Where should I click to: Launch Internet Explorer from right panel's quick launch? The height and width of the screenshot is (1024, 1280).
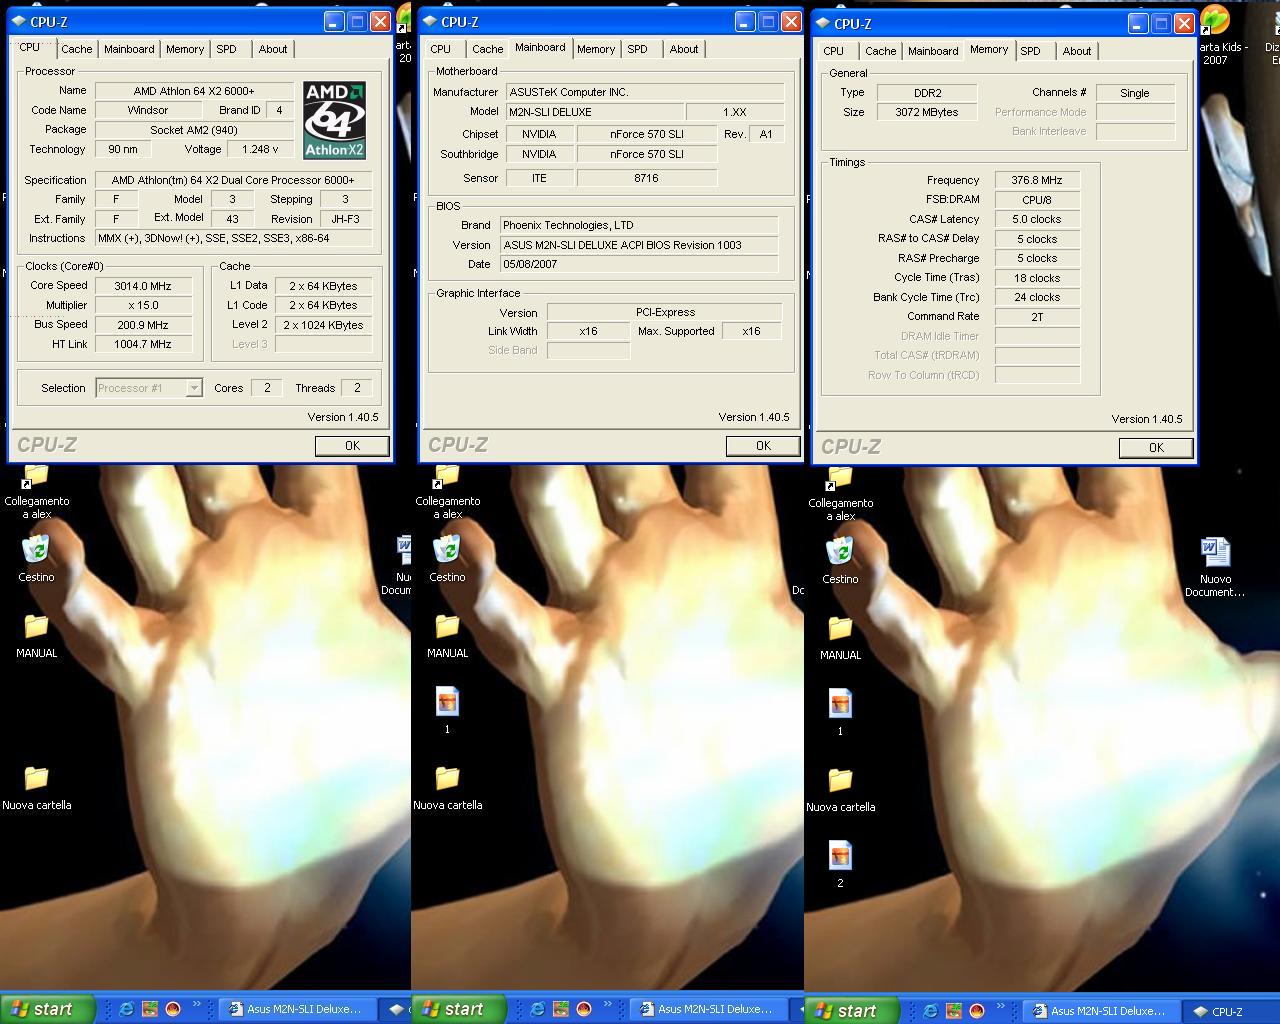[x=930, y=1011]
